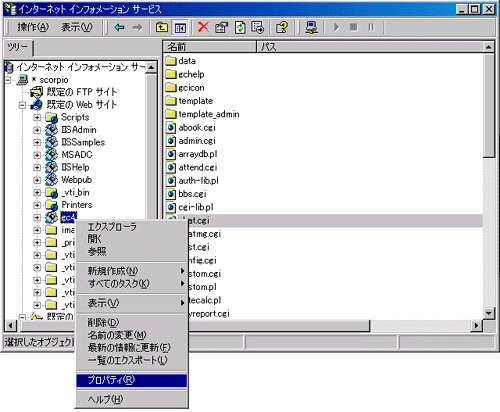Select the Printers virtual directory

(77, 205)
